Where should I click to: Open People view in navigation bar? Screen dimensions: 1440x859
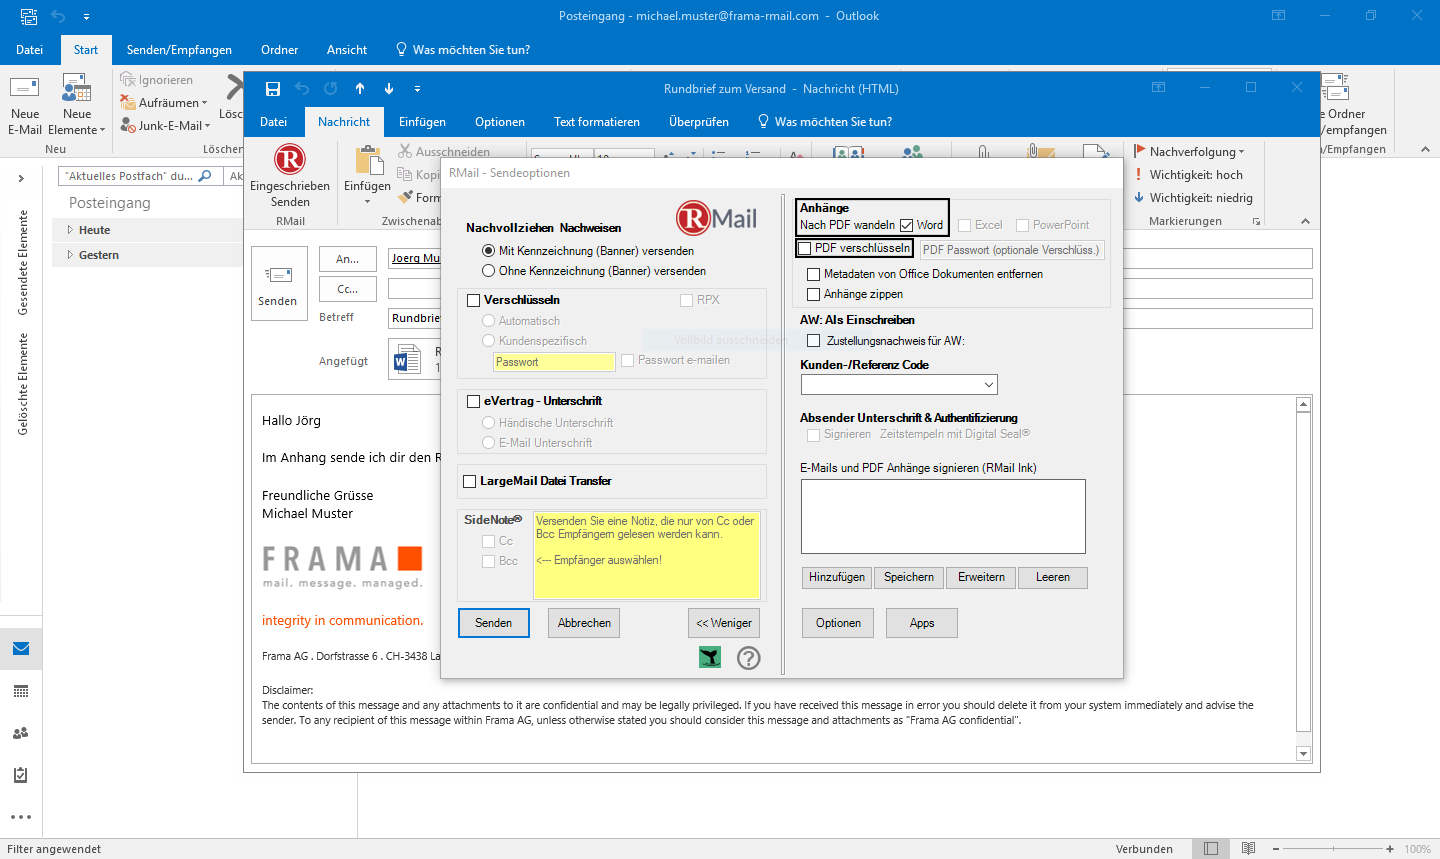(21, 733)
